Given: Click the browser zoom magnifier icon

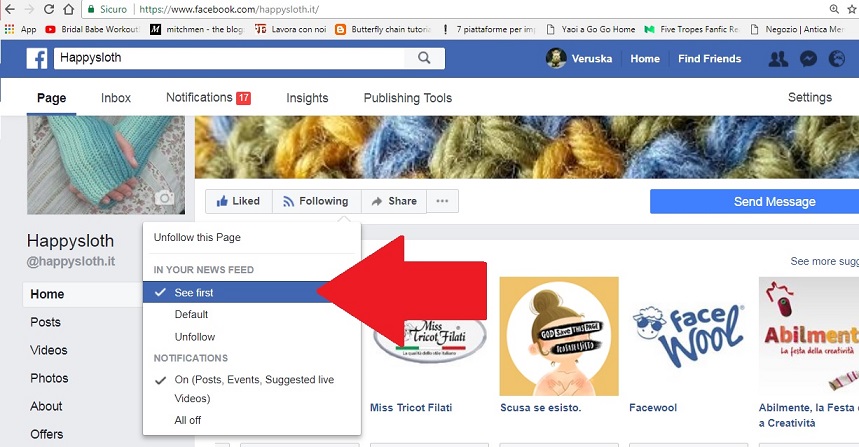Looking at the screenshot, I should (x=834, y=9).
